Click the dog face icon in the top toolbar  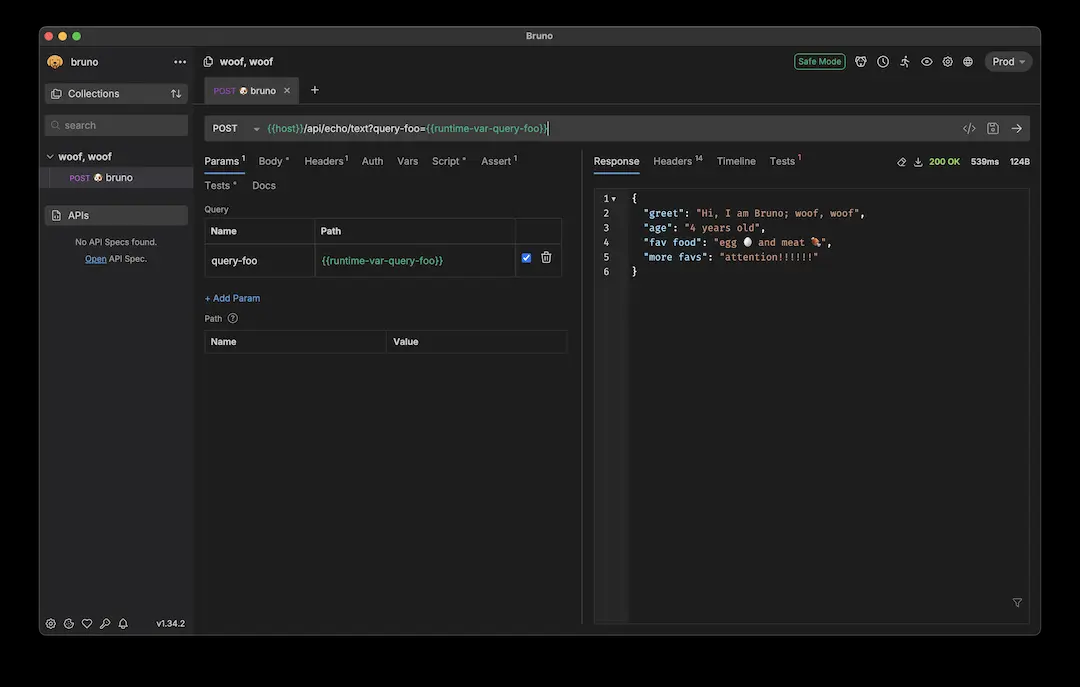pyautogui.click(x=861, y=62)
